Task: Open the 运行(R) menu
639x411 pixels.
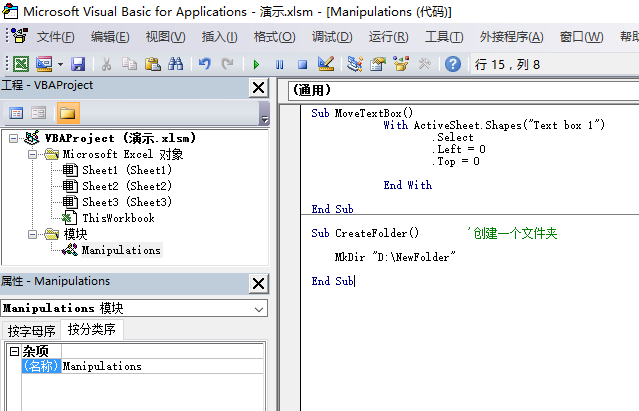Action: click(x=388, y=37)
